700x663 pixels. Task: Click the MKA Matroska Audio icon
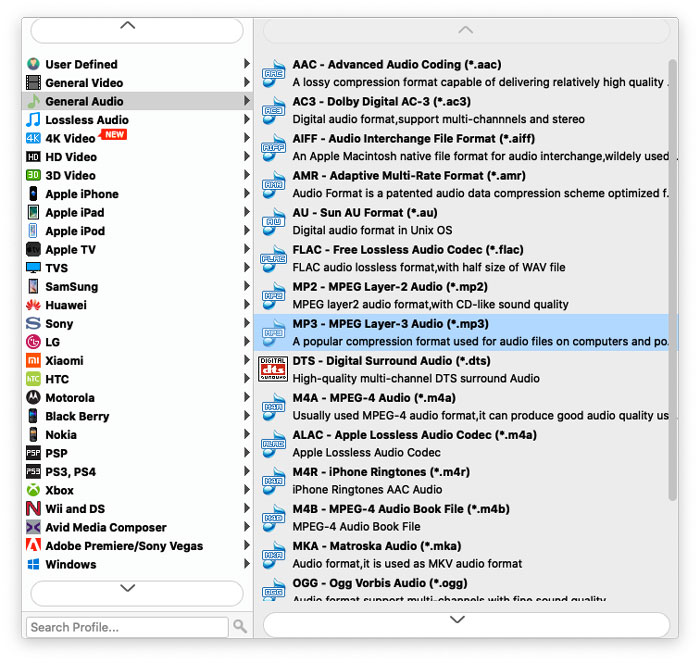click(x=273, y=555)
